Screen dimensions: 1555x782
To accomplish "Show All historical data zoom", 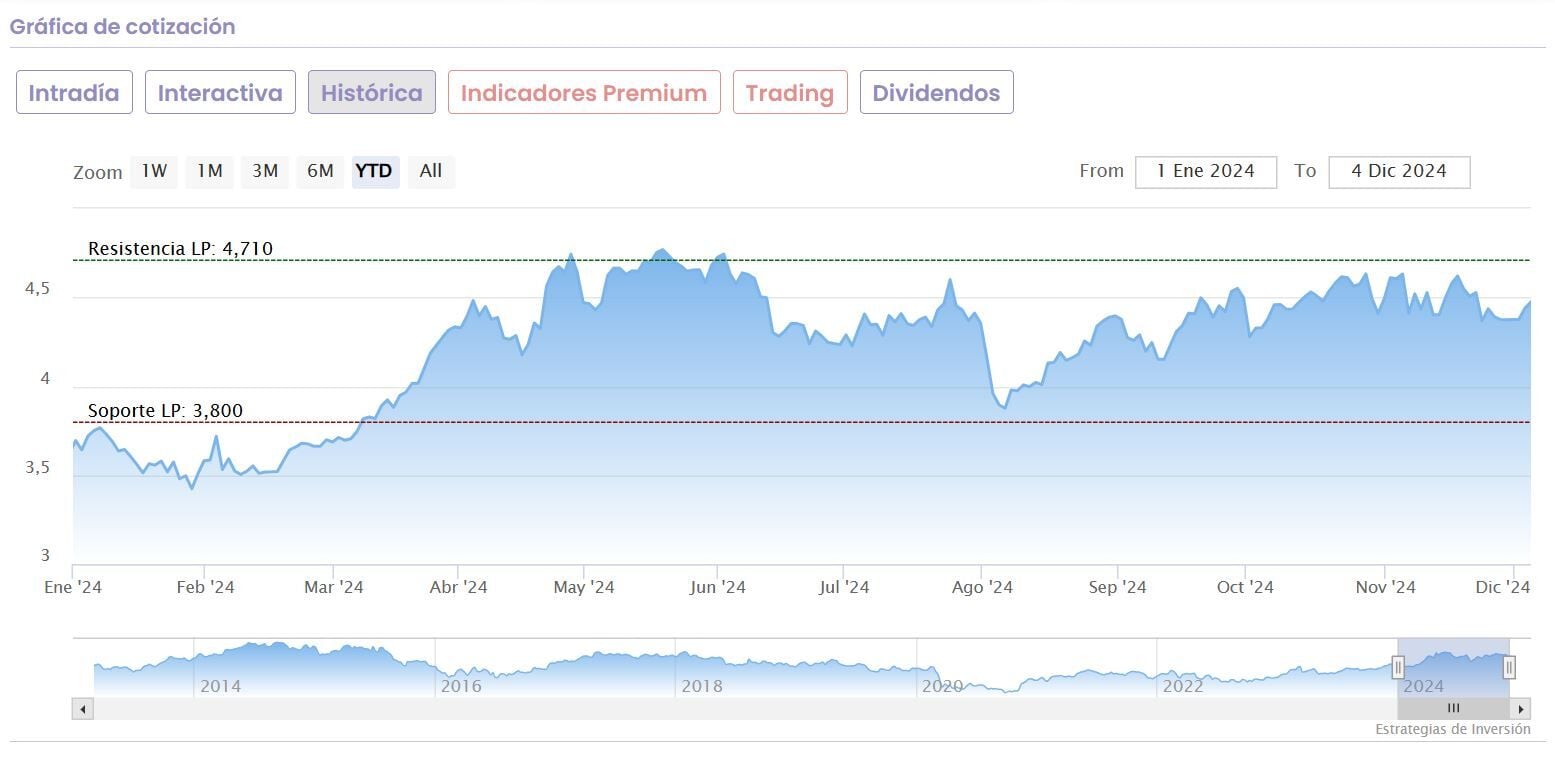I will [x=431, y=171].
